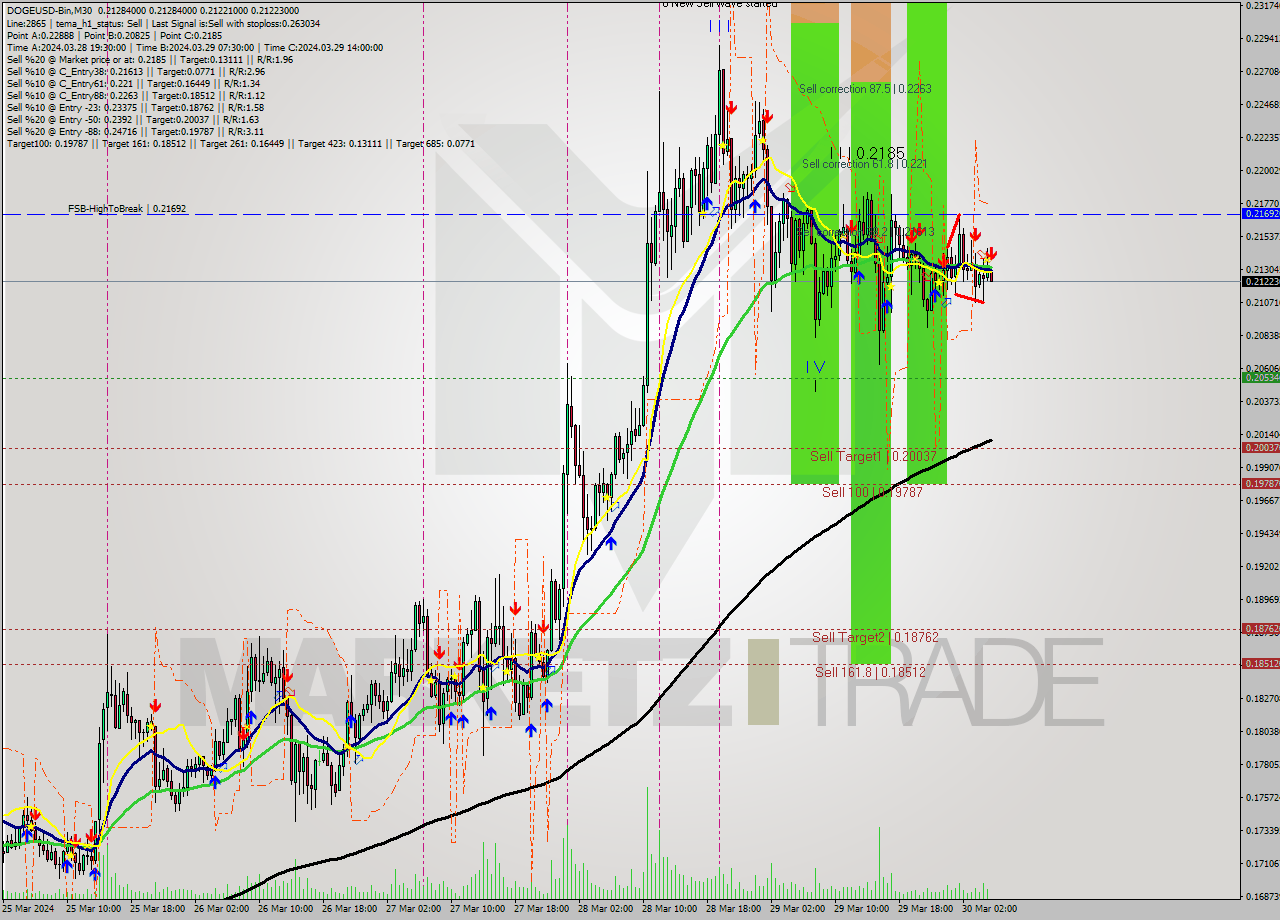1280x920 pixels.
Task: Click the 0.17572 price scale value
Action: (x=1262, y=797)
